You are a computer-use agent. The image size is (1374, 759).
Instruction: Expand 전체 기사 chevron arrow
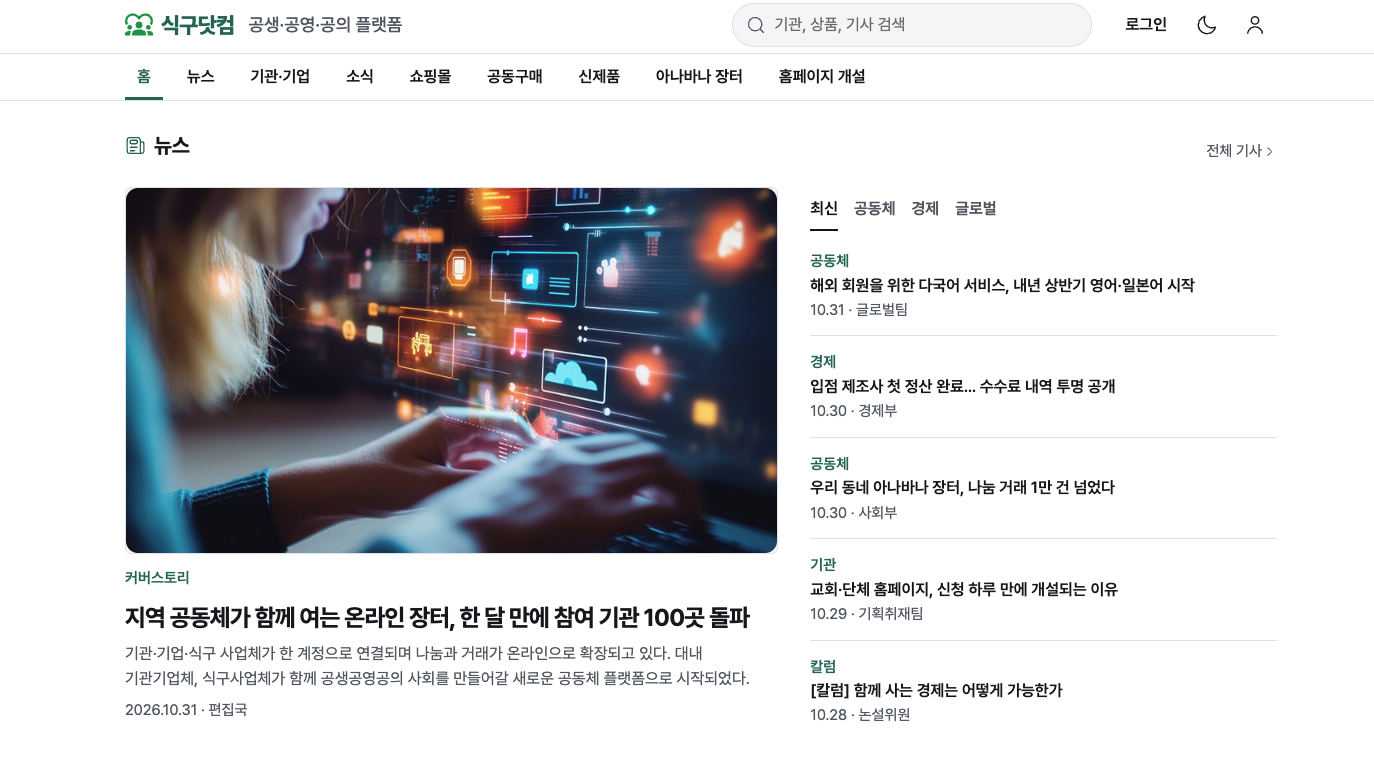pyautogui.click(x=1270, y=151)
